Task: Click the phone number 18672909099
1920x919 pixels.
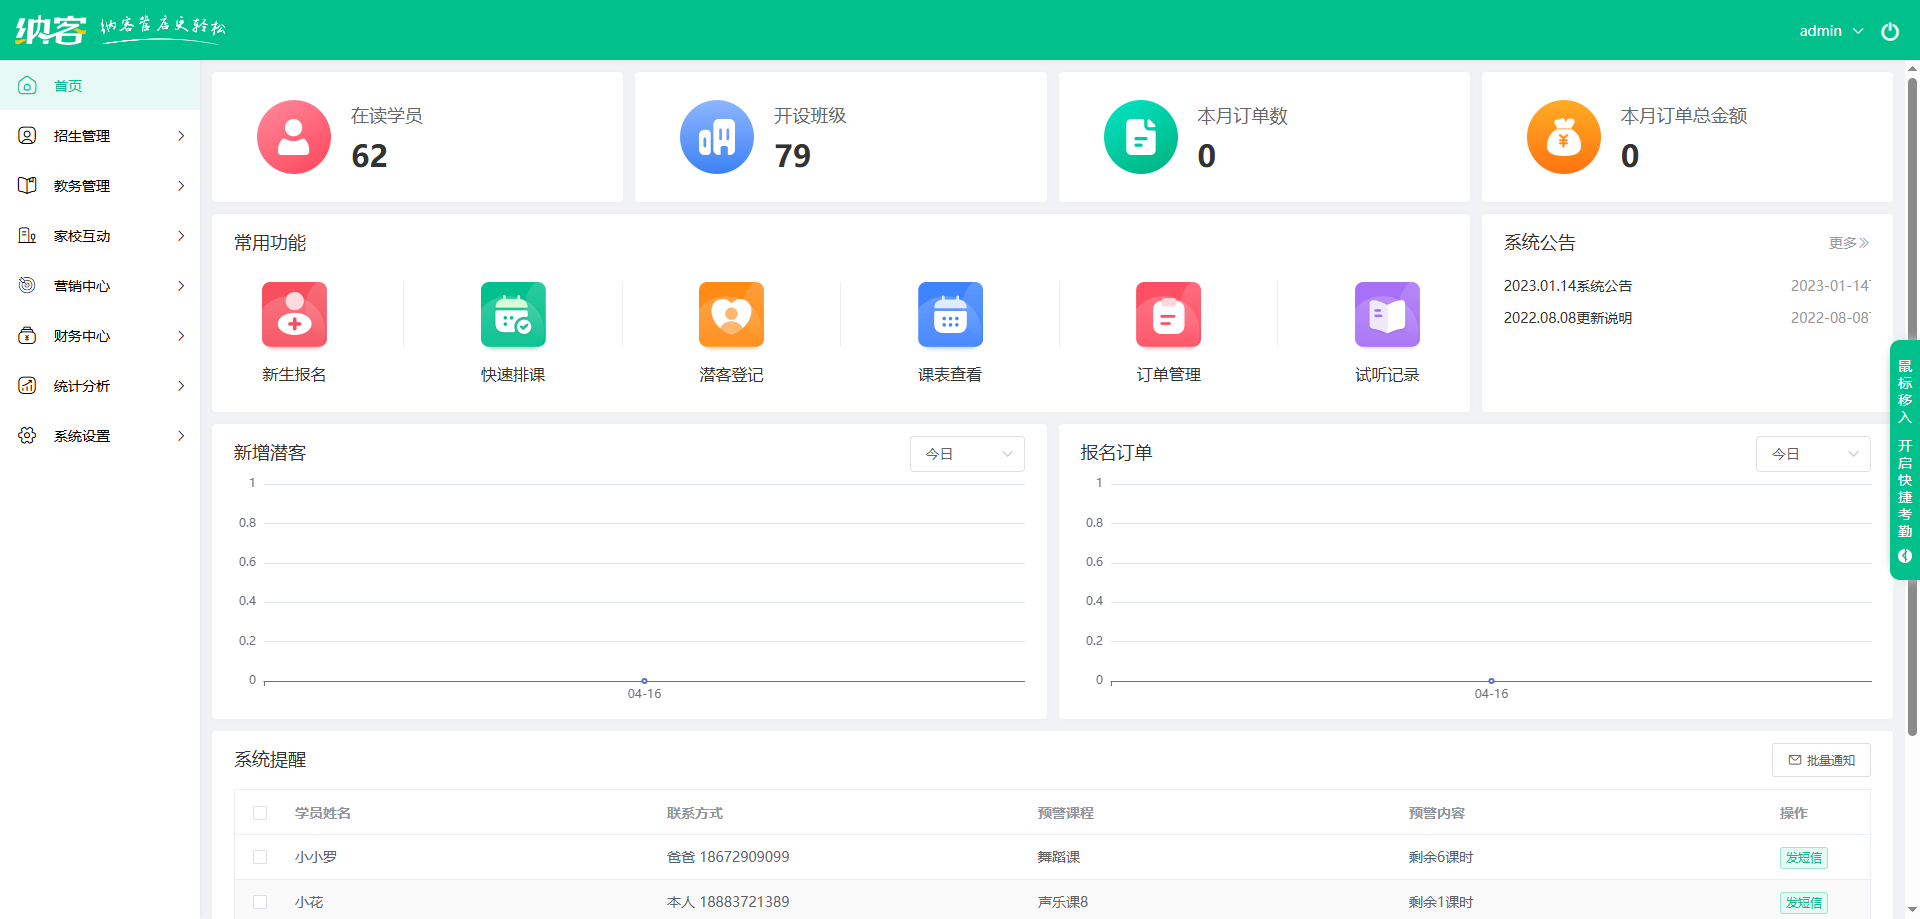Action: click(744, 857)
